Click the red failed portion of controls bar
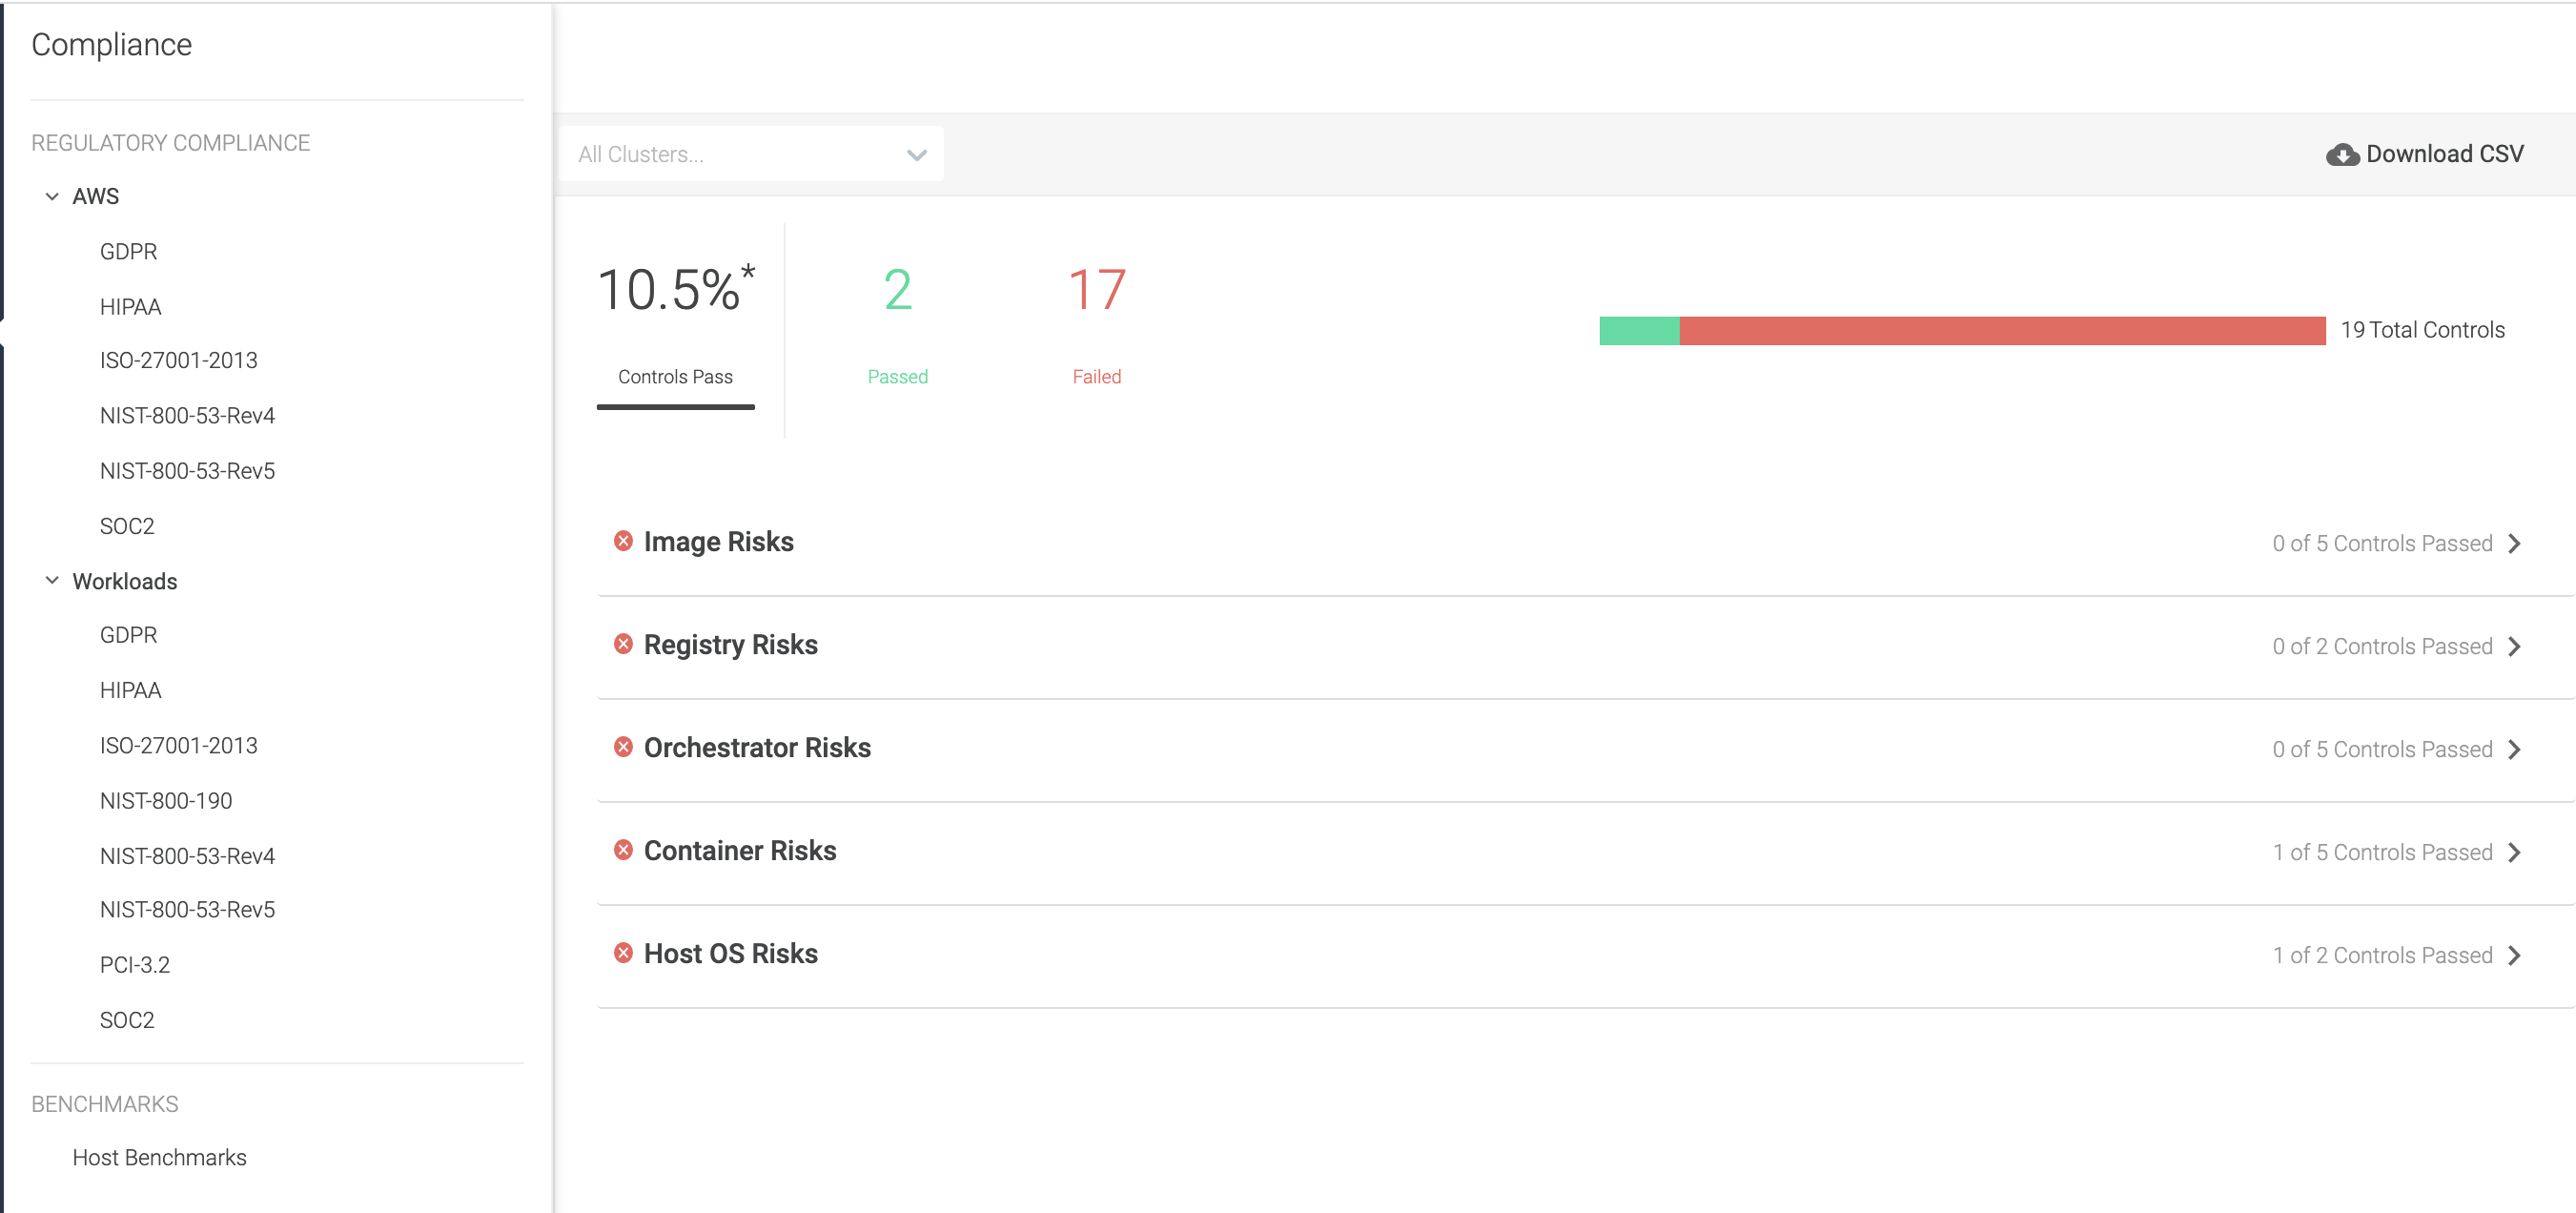The image size is (2576, 1213). coord(2002,331)
